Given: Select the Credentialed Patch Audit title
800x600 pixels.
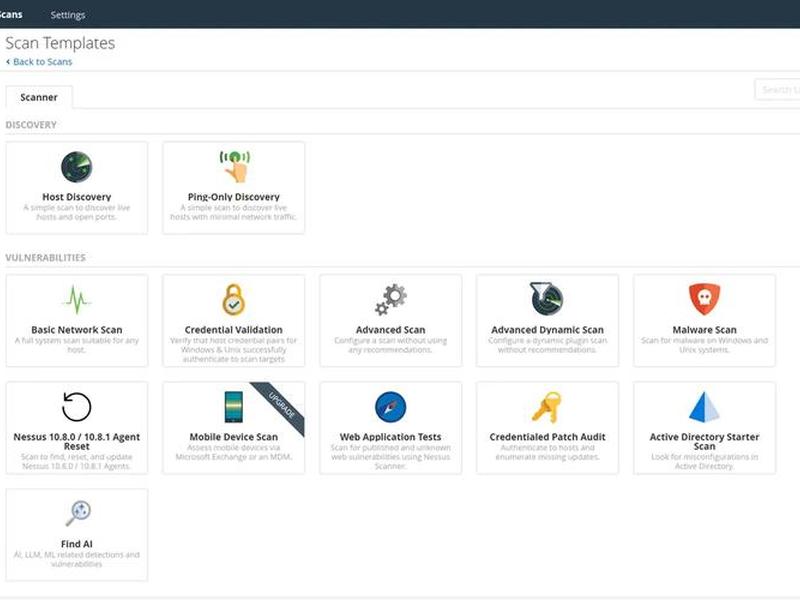Looking at the screenshot, I should (547, 437).
